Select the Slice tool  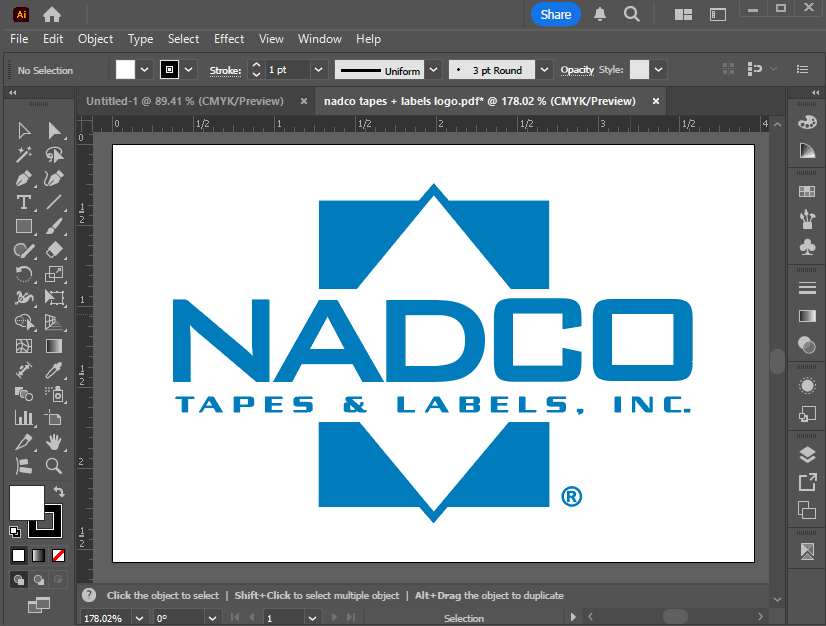[24, 442]
